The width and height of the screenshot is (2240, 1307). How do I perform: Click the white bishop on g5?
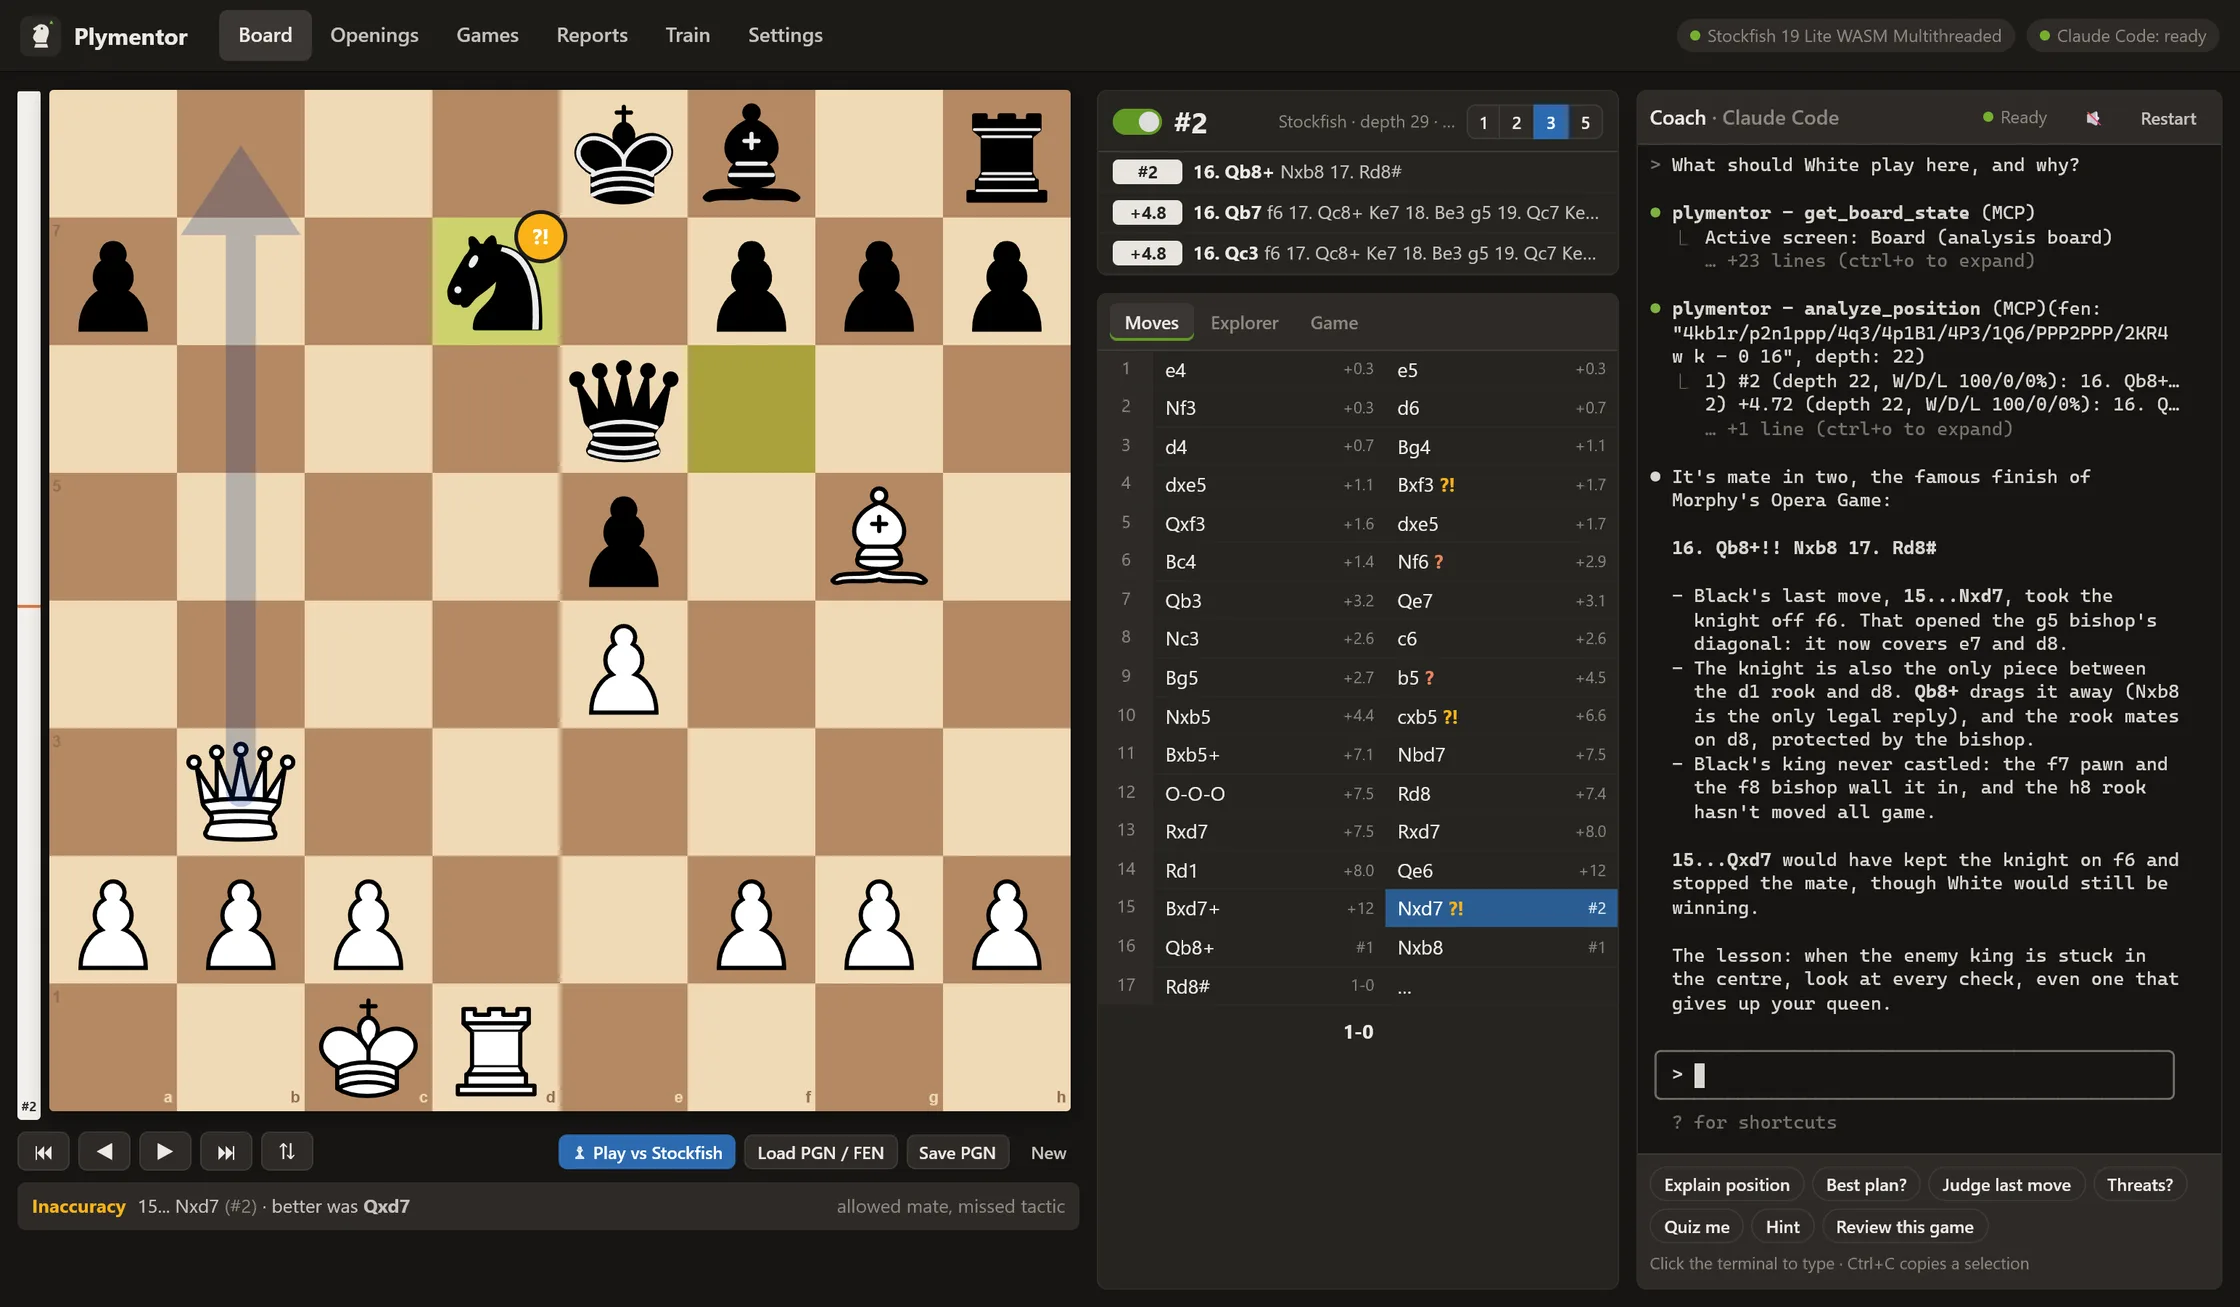pyautogui.click(x=879, y=538)
